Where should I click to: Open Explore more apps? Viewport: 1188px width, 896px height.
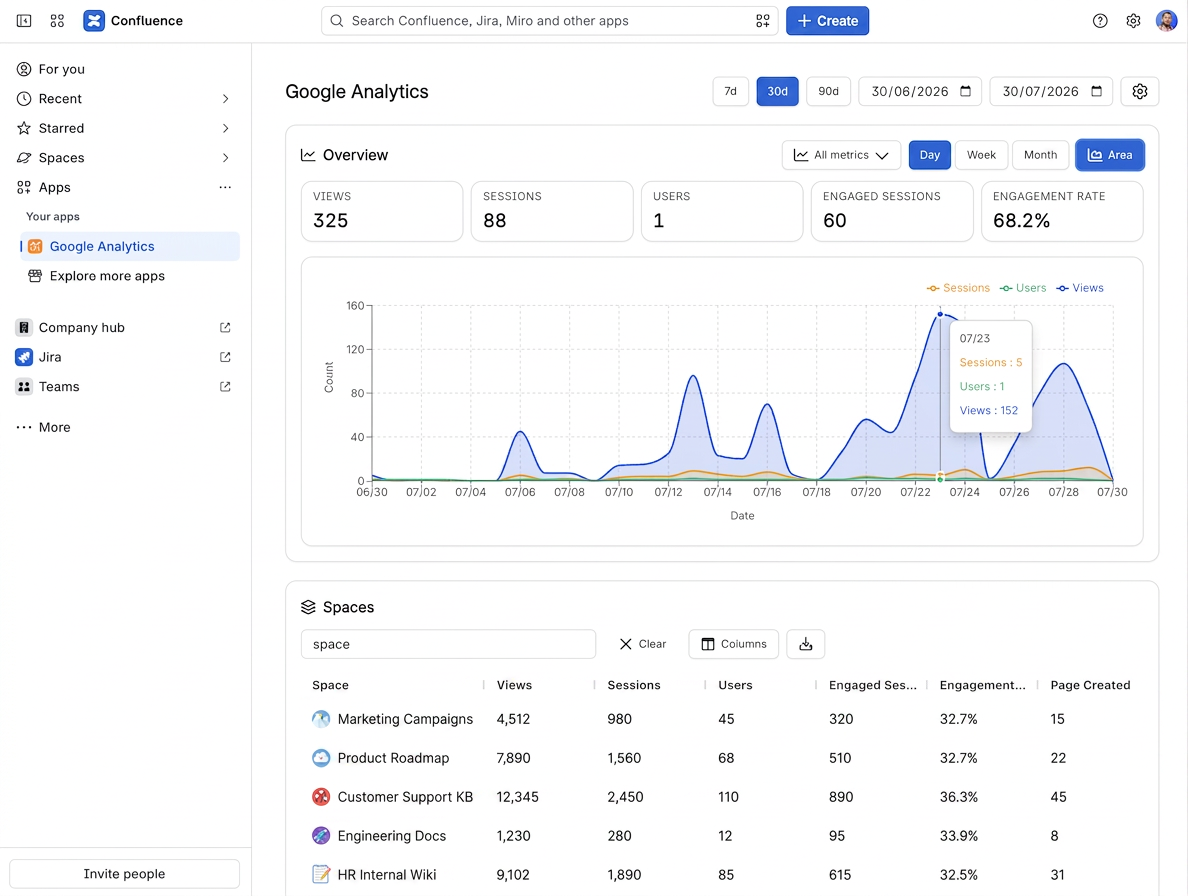[x=96, y=276]
